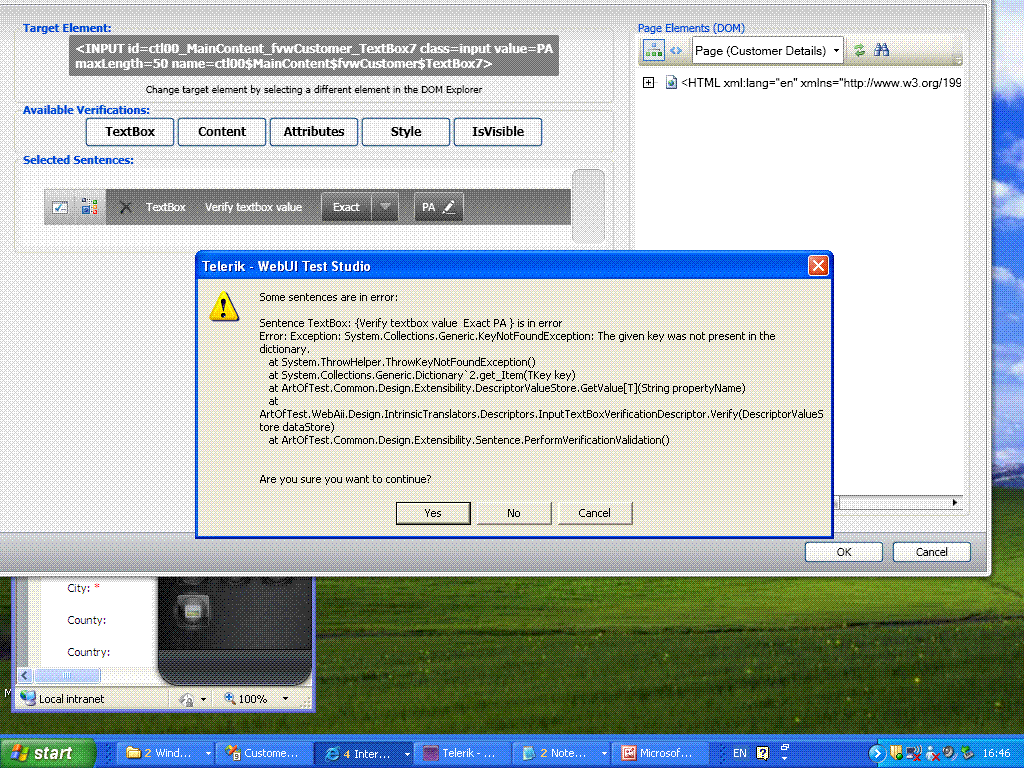Click the 'Country:' label in browser
Image resolution: width=1024 pixels, height=768 pixels.
point(89,652)
